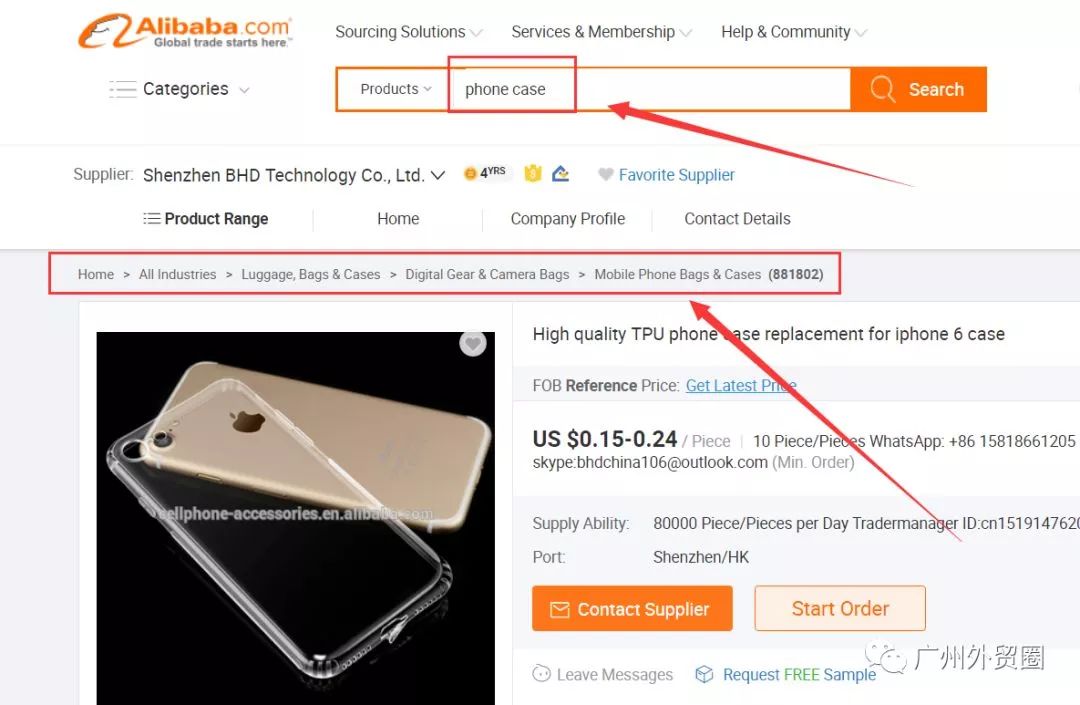Click the gold supplier 4YRS badge
Screen dimensions: 1080x705
[x=486, y=172]
